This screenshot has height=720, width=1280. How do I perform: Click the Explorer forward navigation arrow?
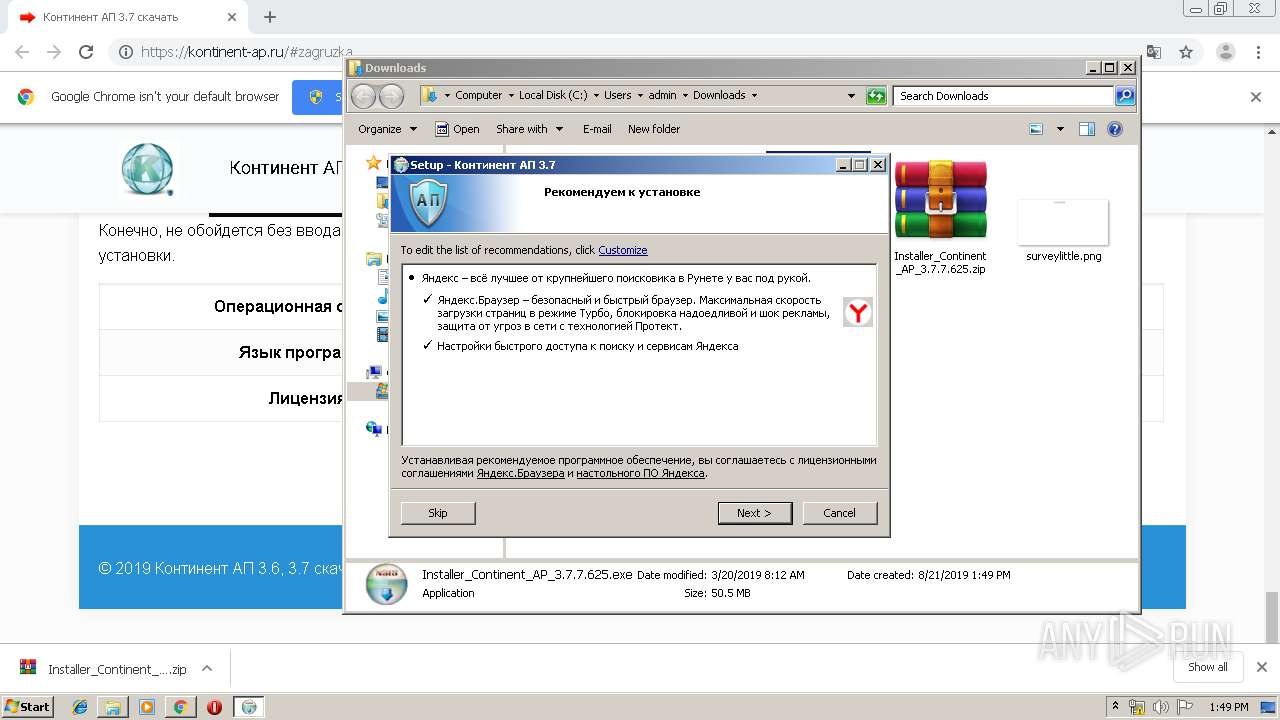pyautogui.click(x=391, y=96)
